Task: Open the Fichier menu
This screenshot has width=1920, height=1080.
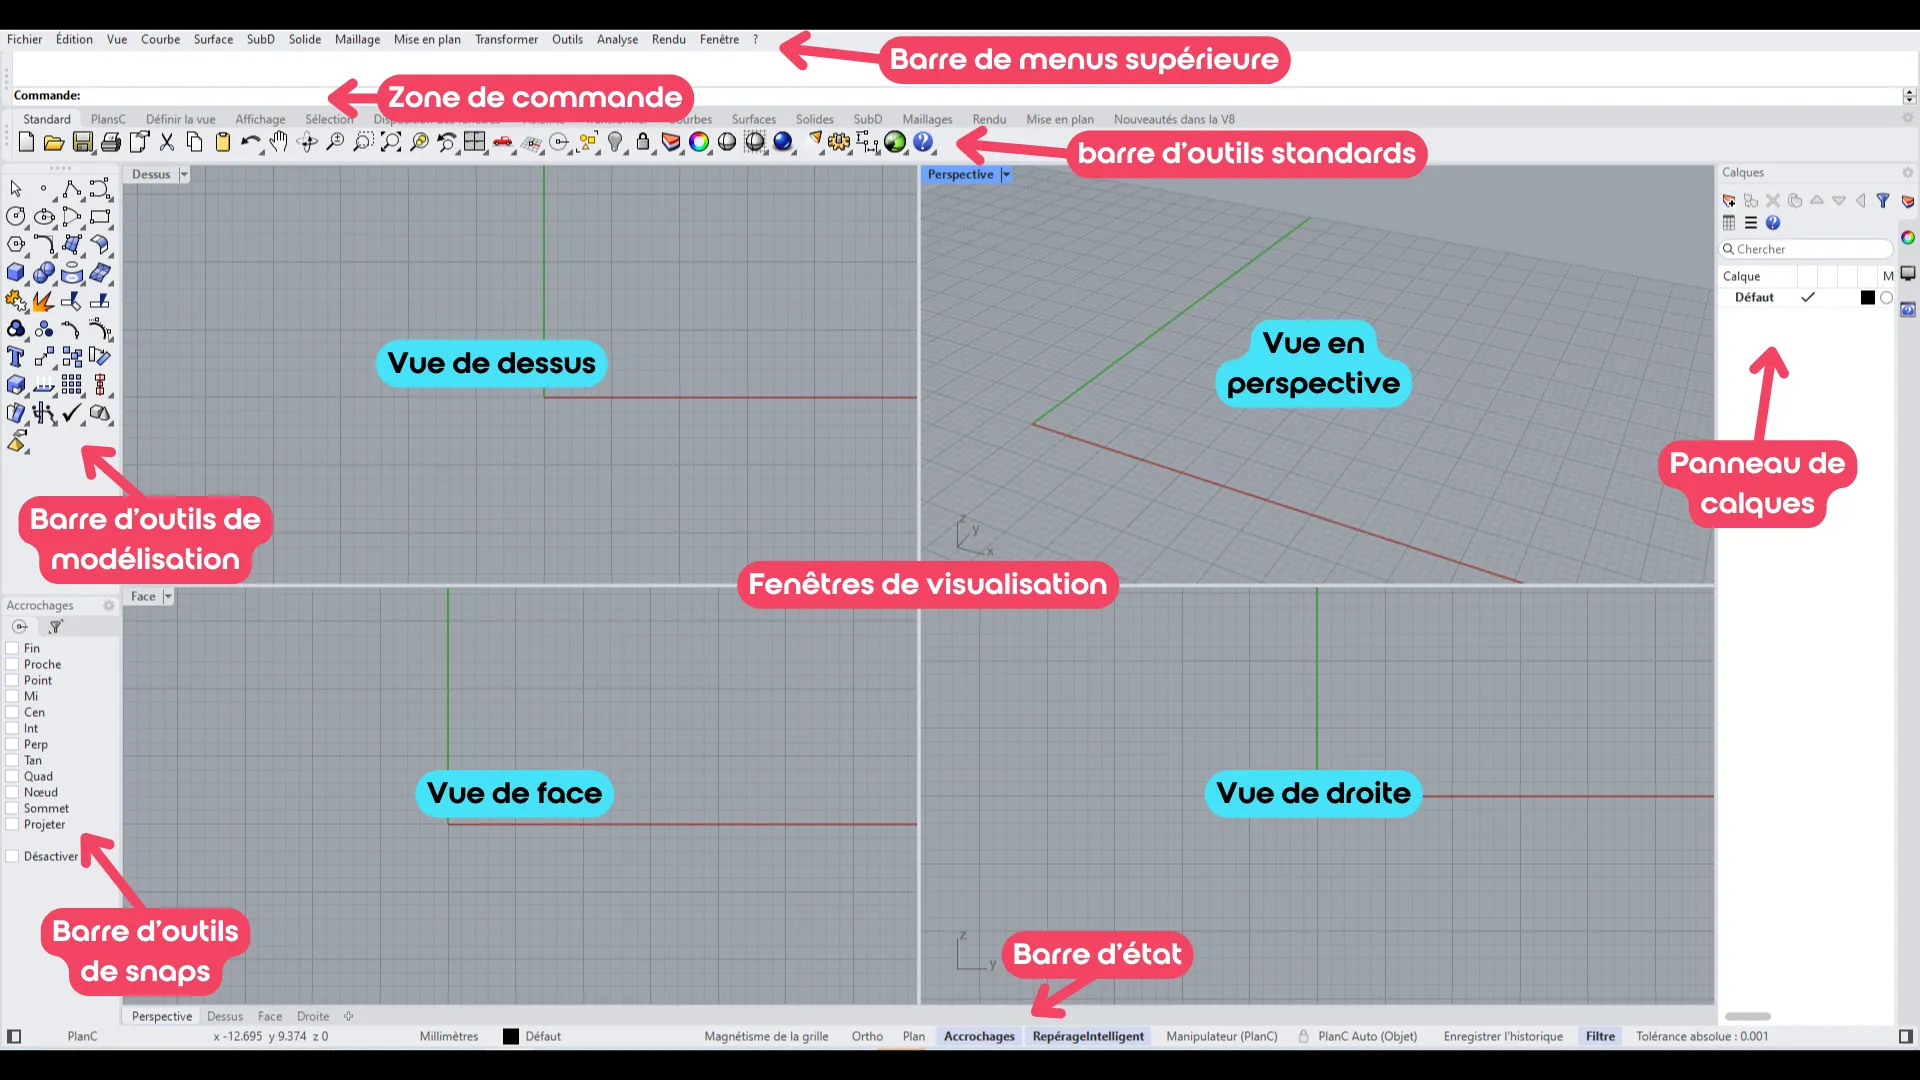Action: 24,39
